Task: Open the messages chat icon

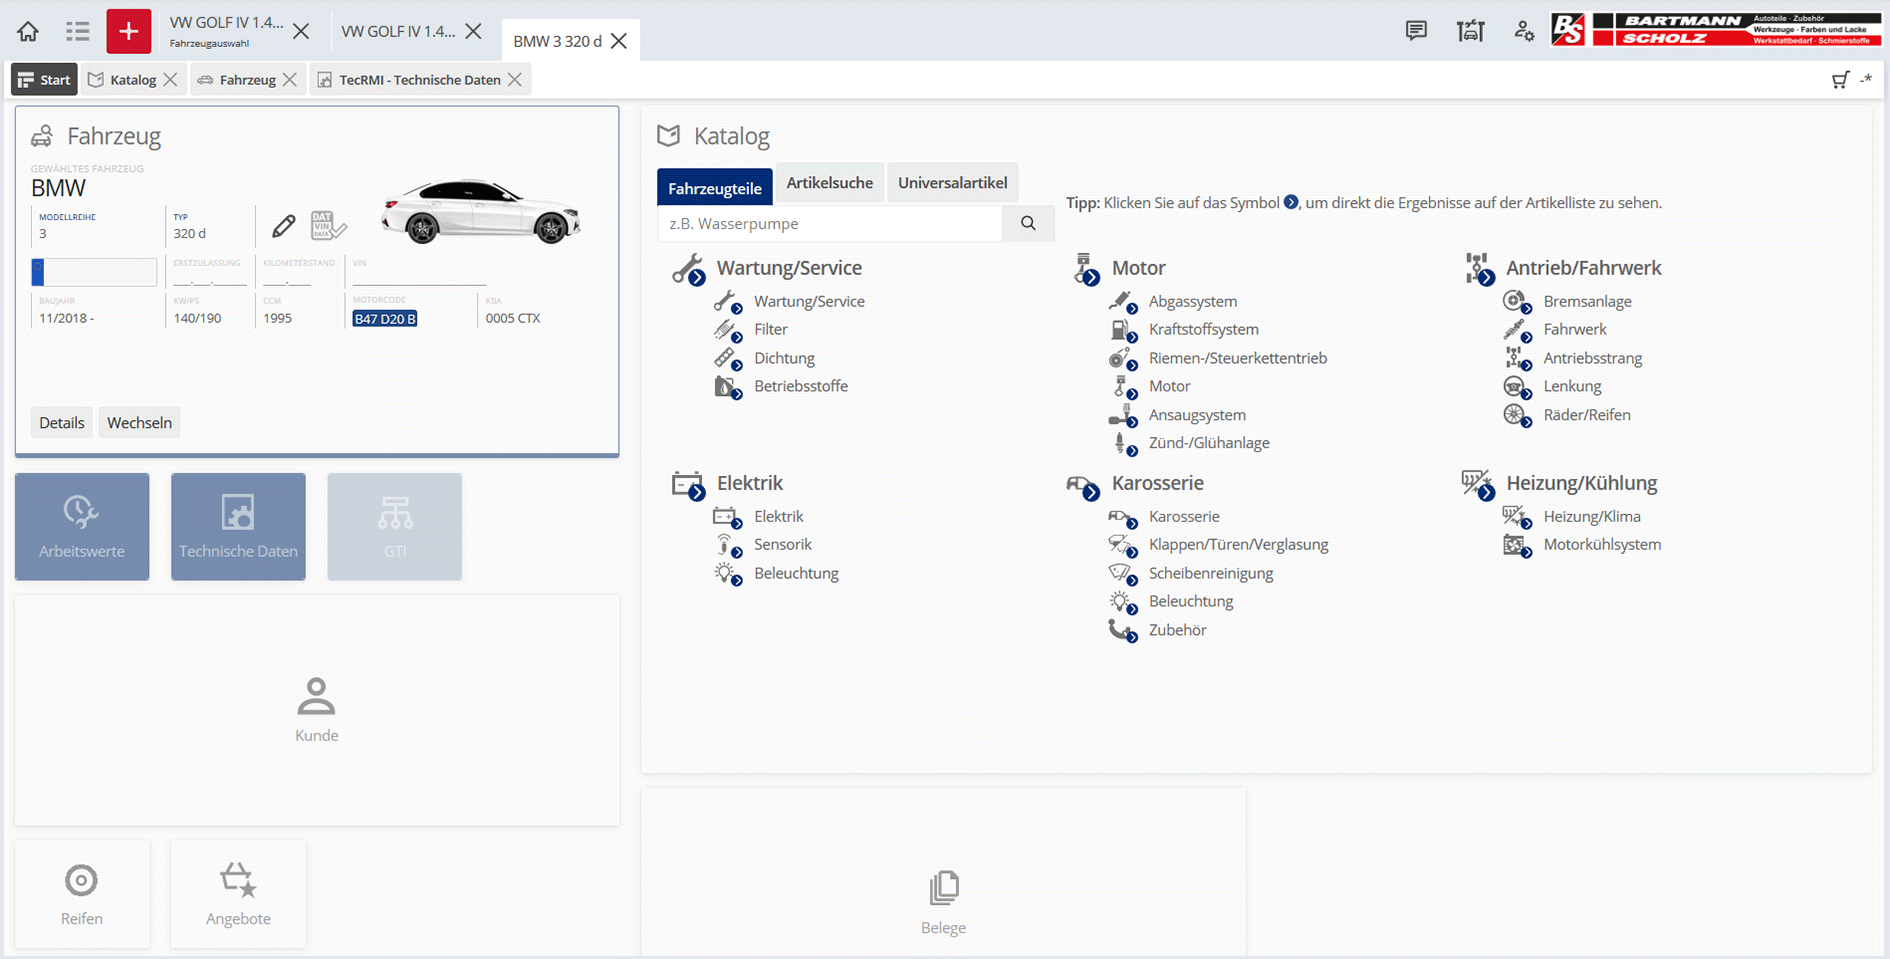Action: [x=1416, y=31]
